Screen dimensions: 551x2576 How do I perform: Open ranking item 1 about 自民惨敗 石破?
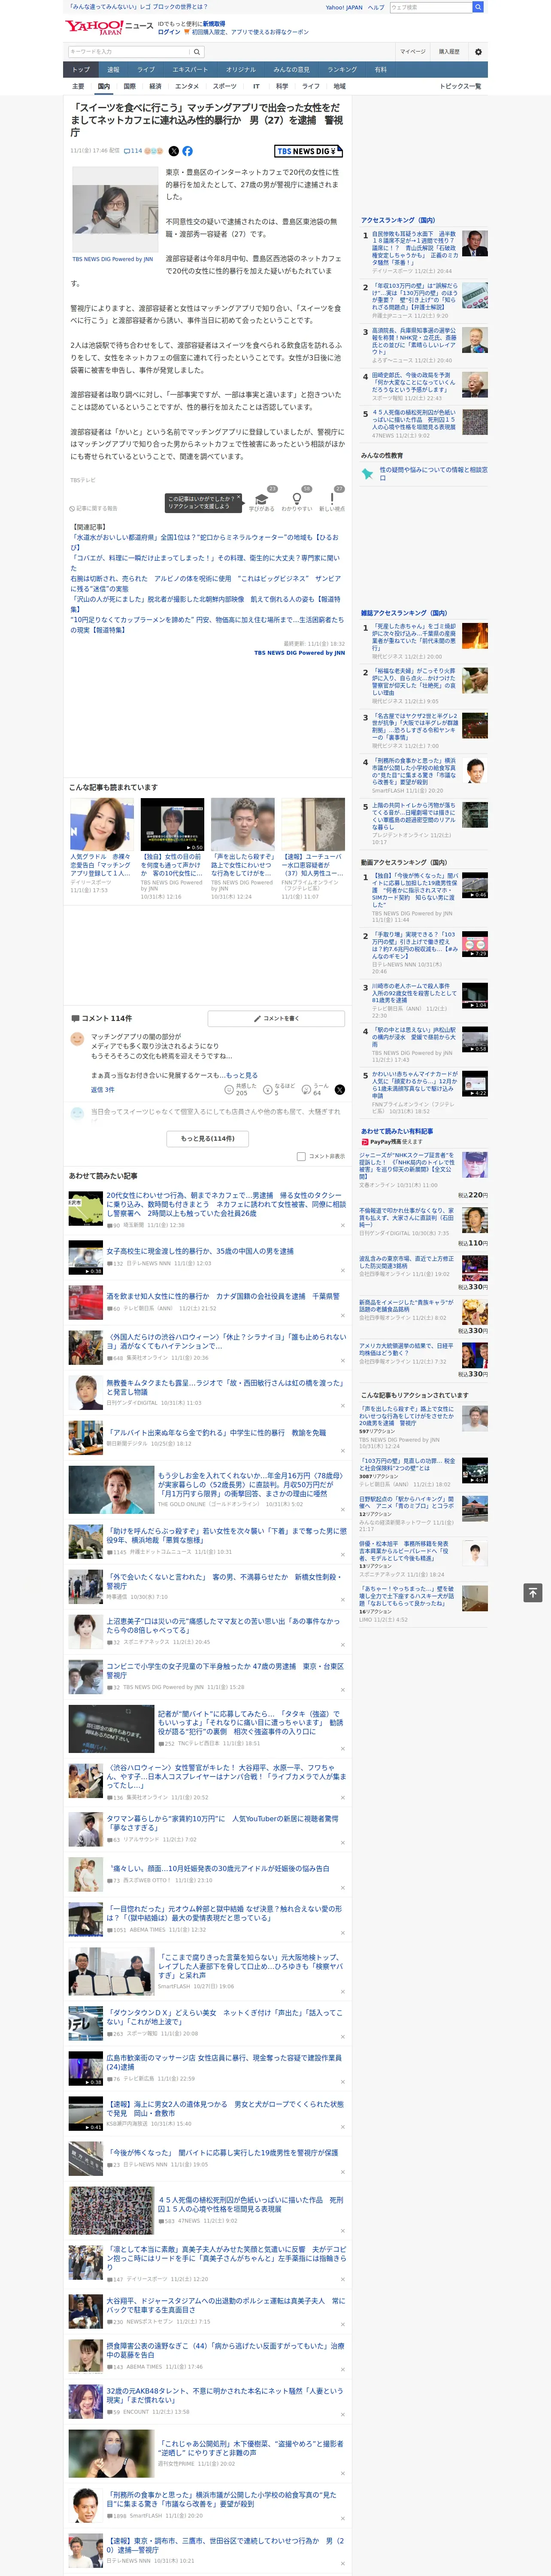tap(414, 248)
